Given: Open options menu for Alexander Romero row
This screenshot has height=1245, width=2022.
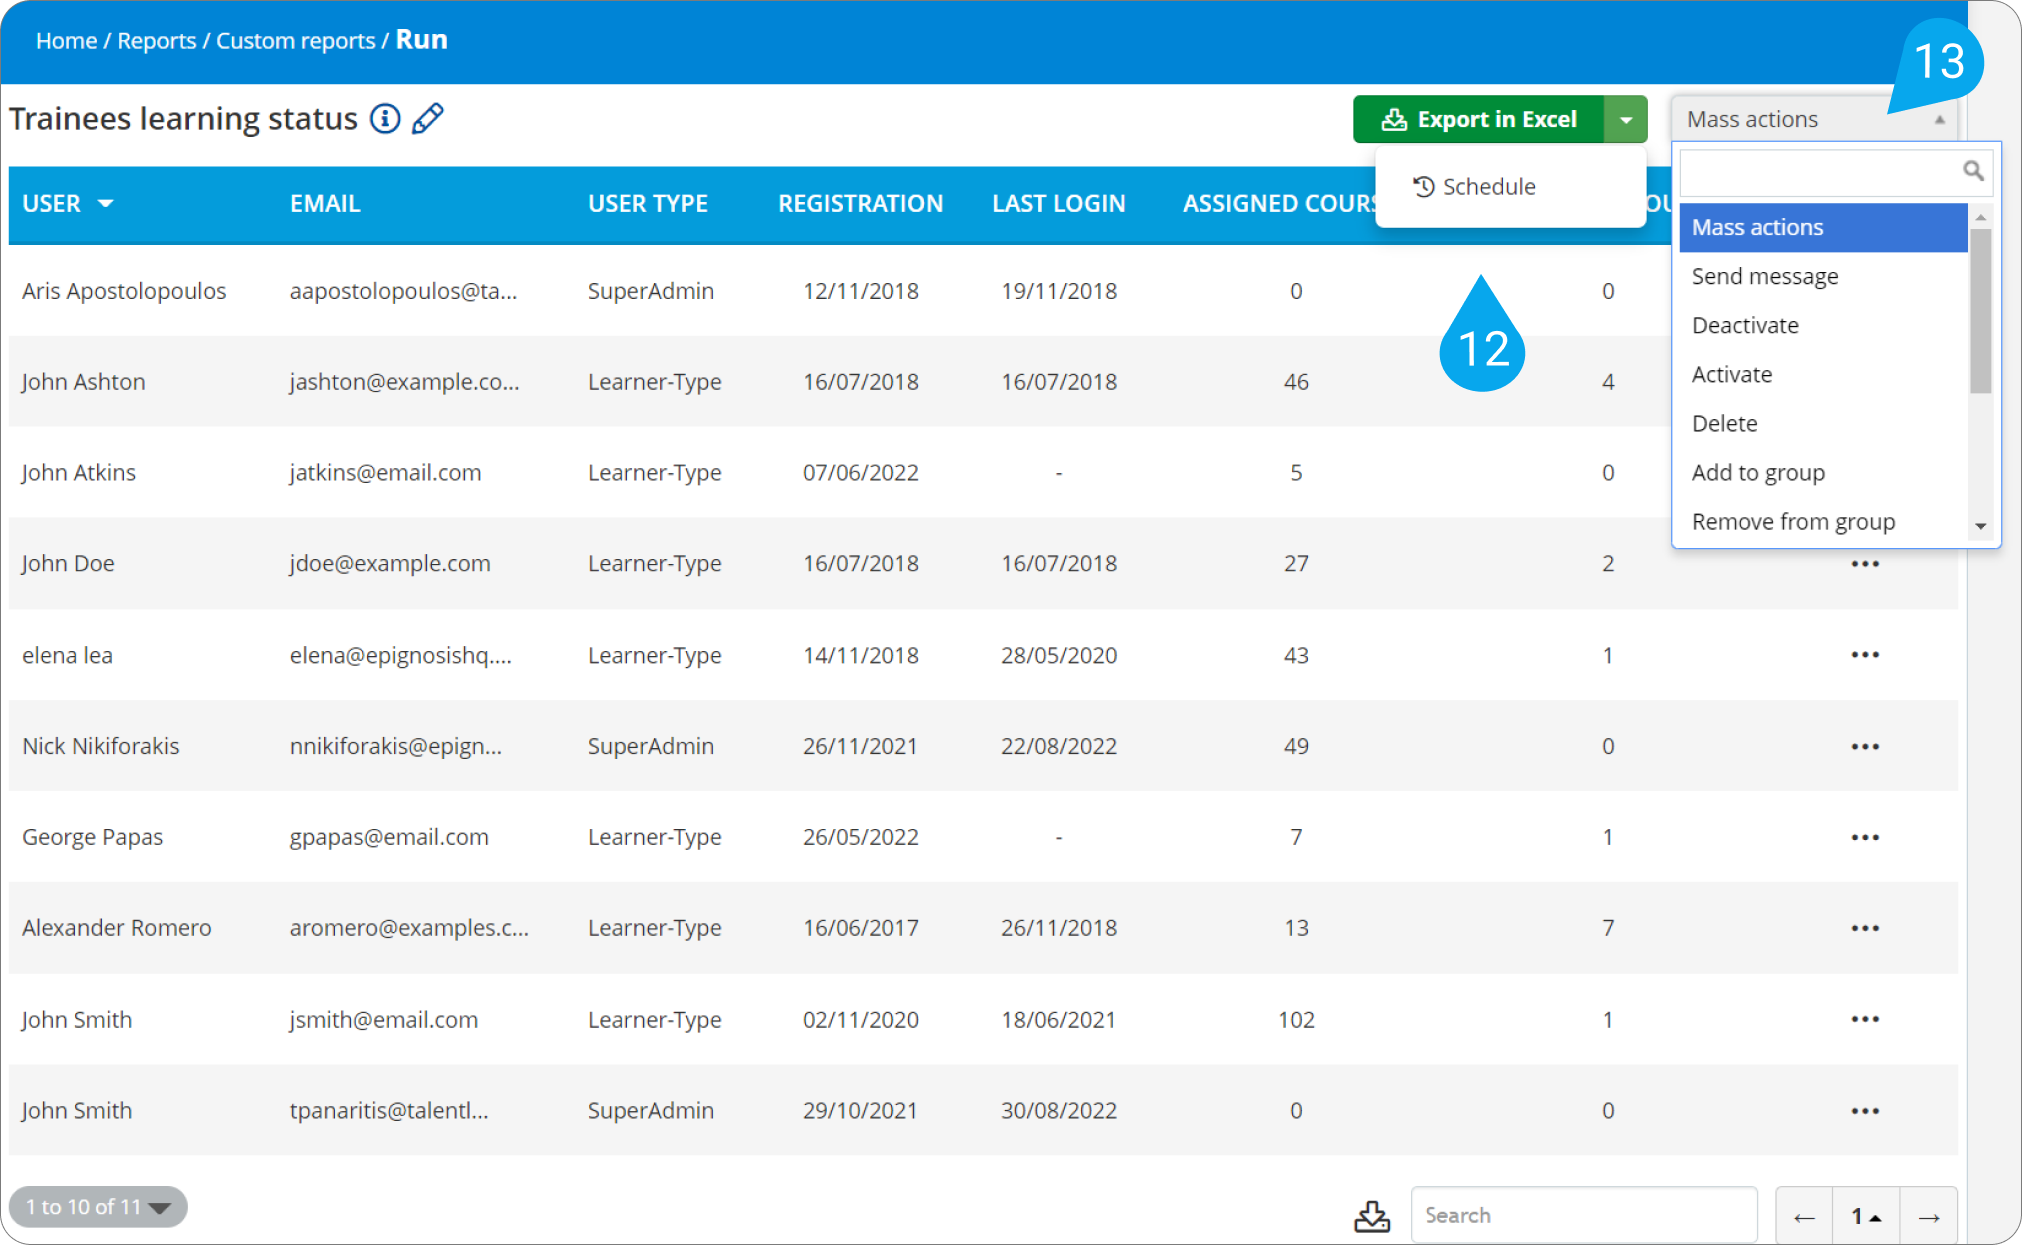Looking at the screenshot, I should click(x=1865, y=928).
